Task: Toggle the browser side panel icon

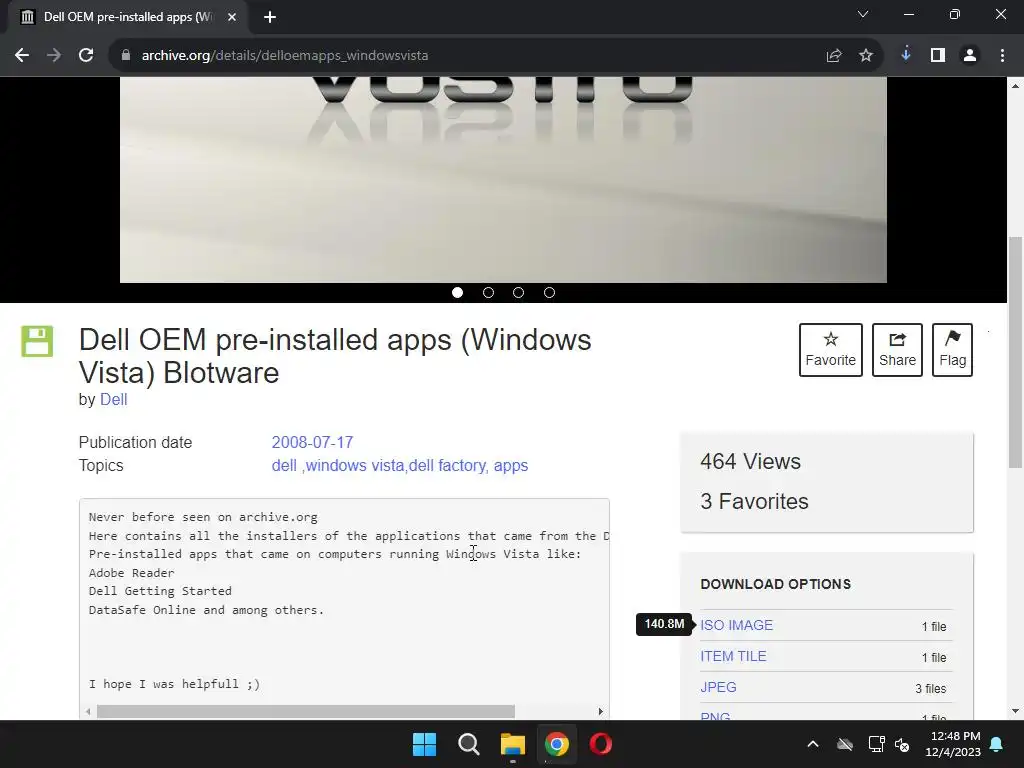Action: [x=938, y=56]
